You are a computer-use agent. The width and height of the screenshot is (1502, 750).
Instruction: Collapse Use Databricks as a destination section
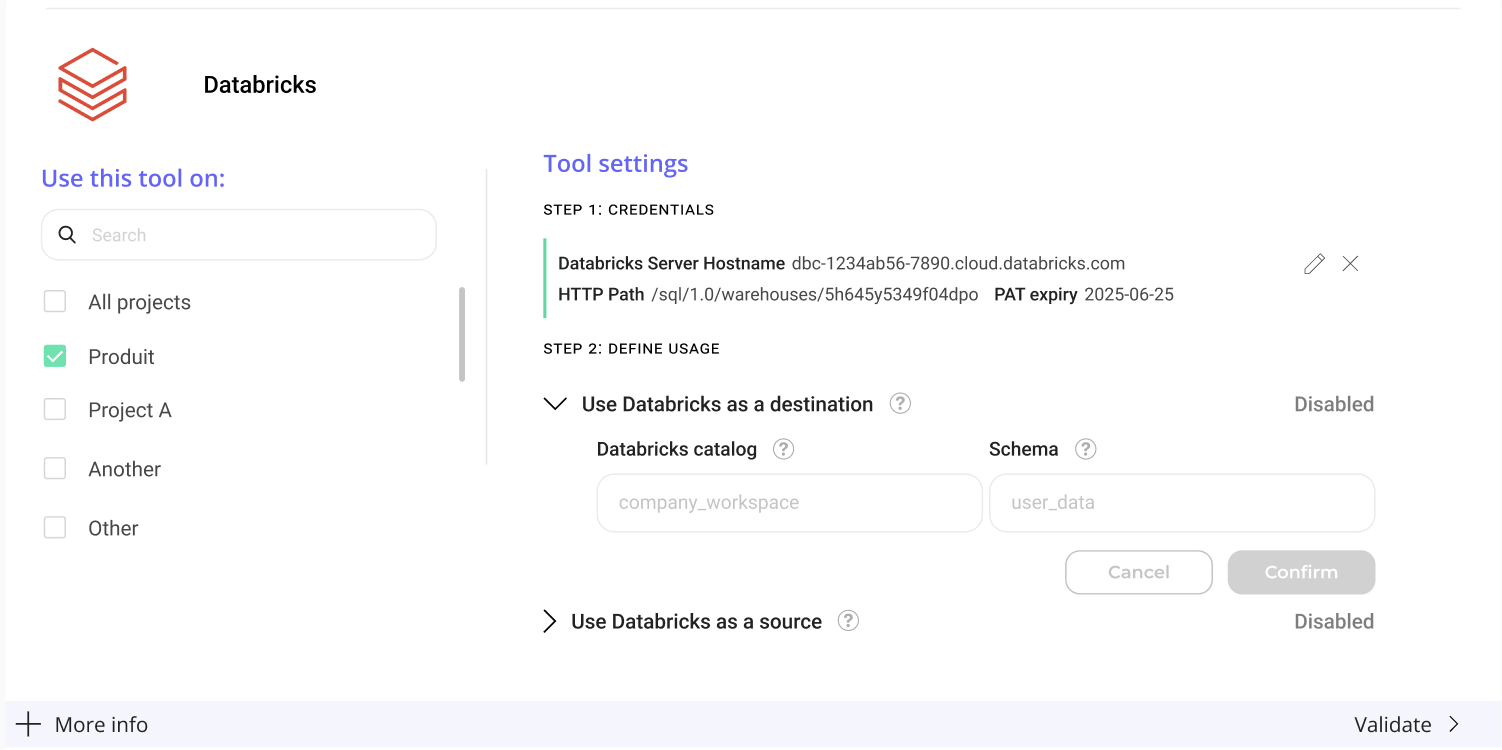pyautogui.click(x=555, y=404)
